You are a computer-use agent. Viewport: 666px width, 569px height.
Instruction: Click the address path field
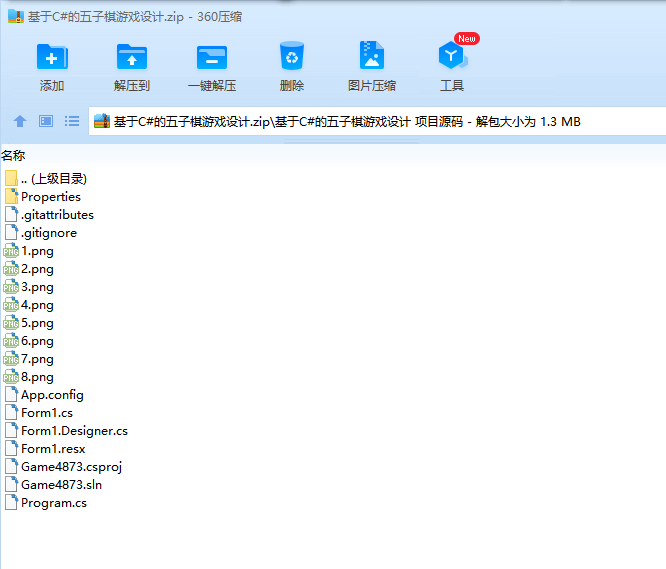tap(377, 121)
